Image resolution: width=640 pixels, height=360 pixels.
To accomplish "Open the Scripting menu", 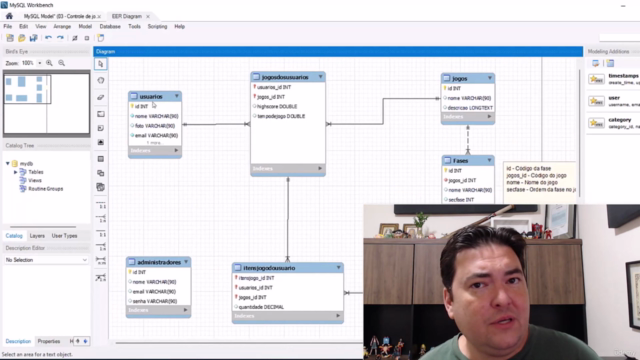I will [x=157, y=27].
